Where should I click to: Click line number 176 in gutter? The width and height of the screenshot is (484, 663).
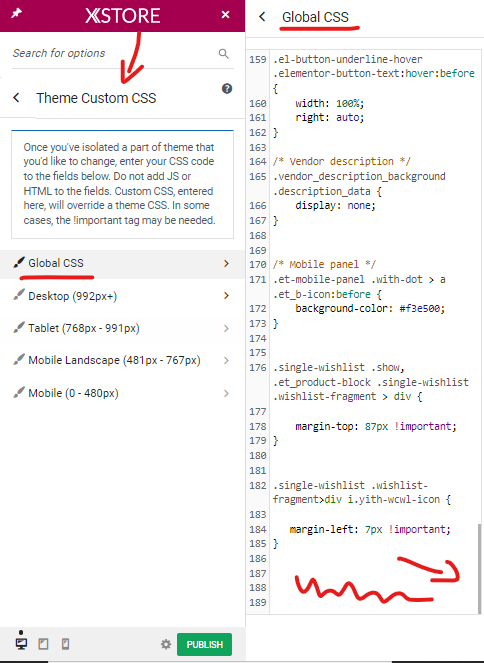click(258, 368)
